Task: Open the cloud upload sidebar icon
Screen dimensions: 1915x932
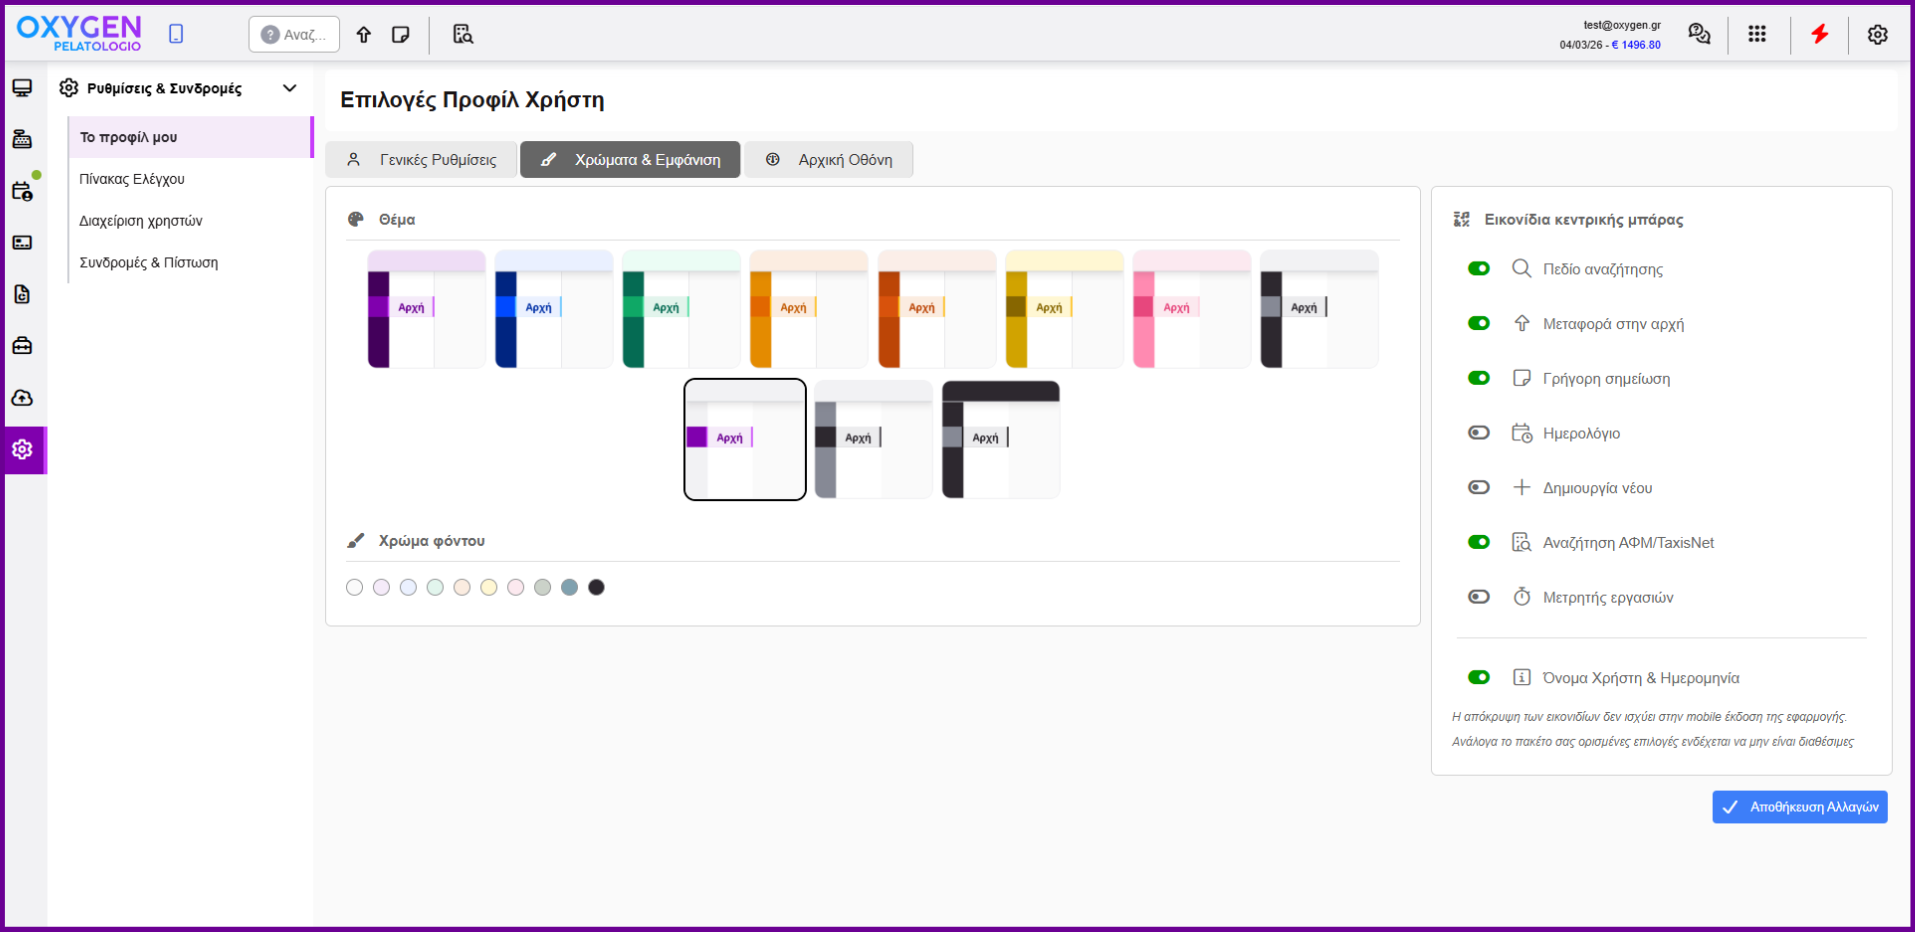Action: 22,398
